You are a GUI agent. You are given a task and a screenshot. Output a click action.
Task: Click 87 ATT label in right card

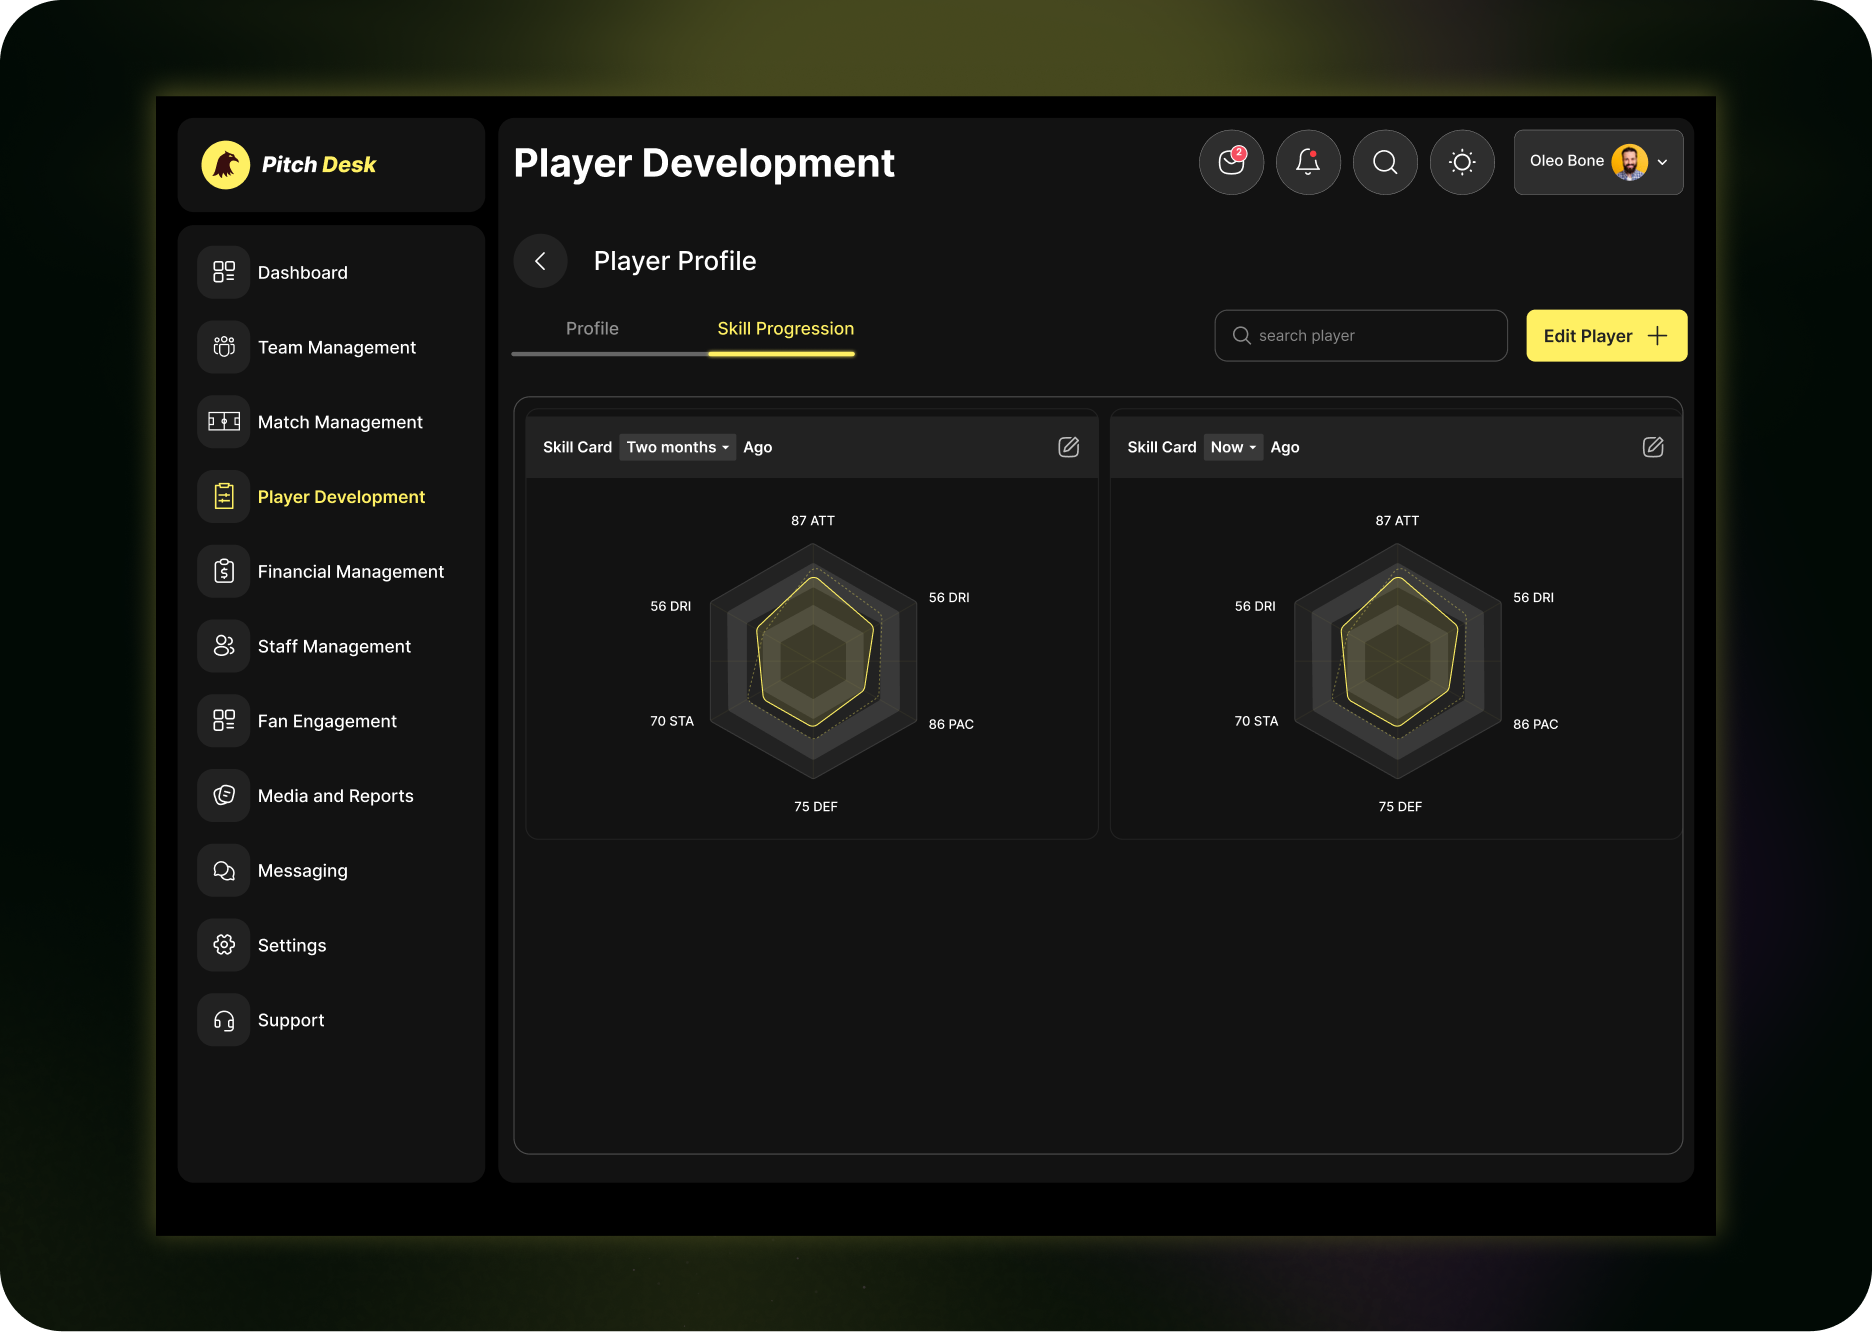1397,521
